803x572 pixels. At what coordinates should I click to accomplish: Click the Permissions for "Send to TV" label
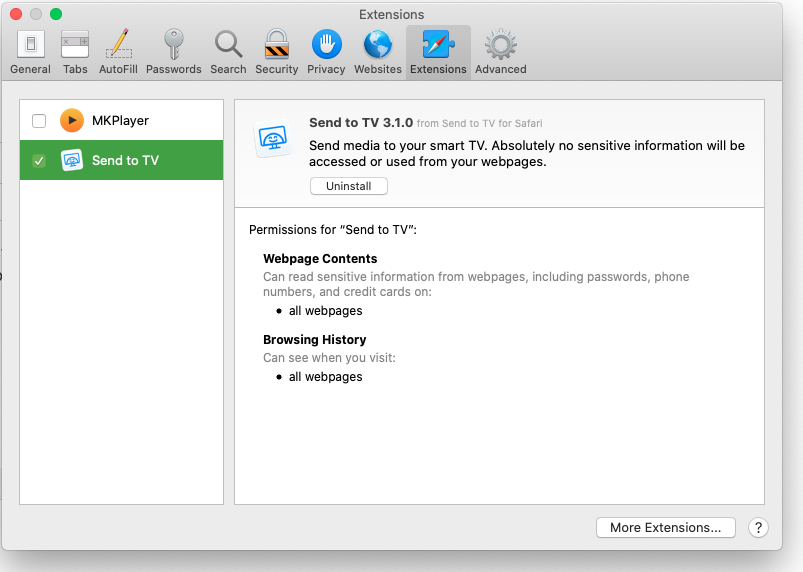tap(333, 229)
